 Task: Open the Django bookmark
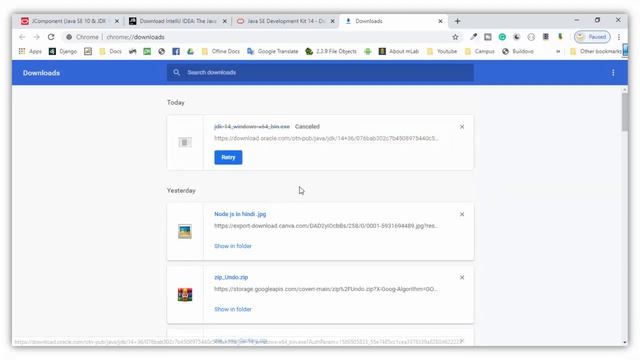pyautogui.click(x=63, y=51)
